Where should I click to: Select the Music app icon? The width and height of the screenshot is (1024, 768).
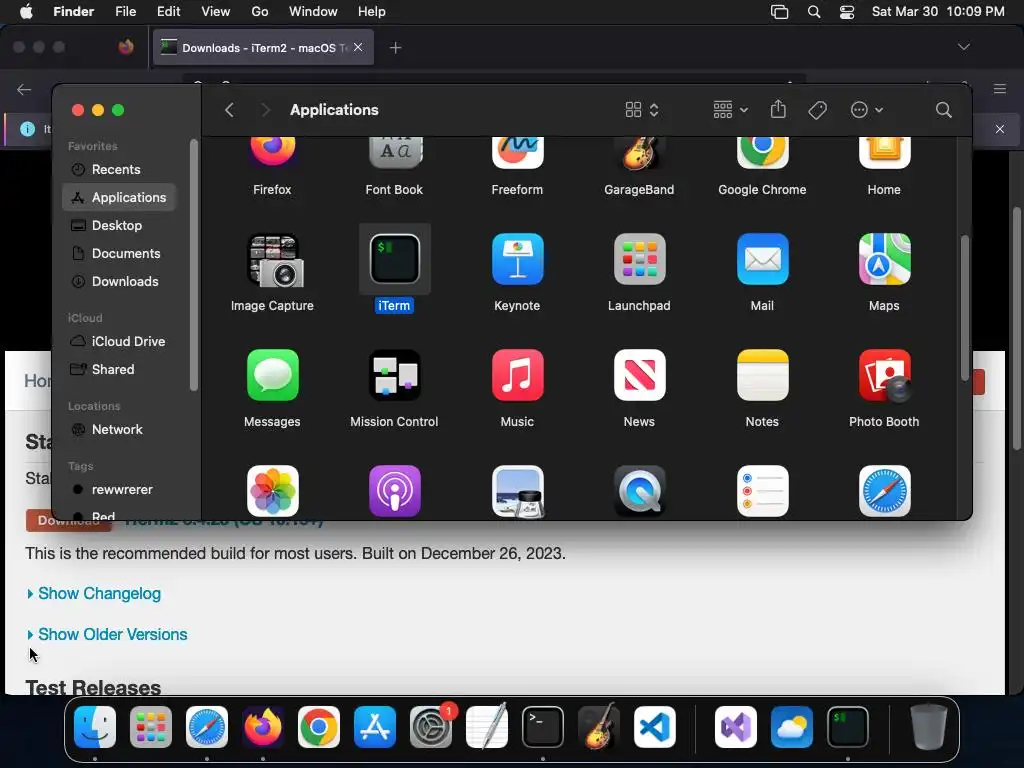pos(517,376)
